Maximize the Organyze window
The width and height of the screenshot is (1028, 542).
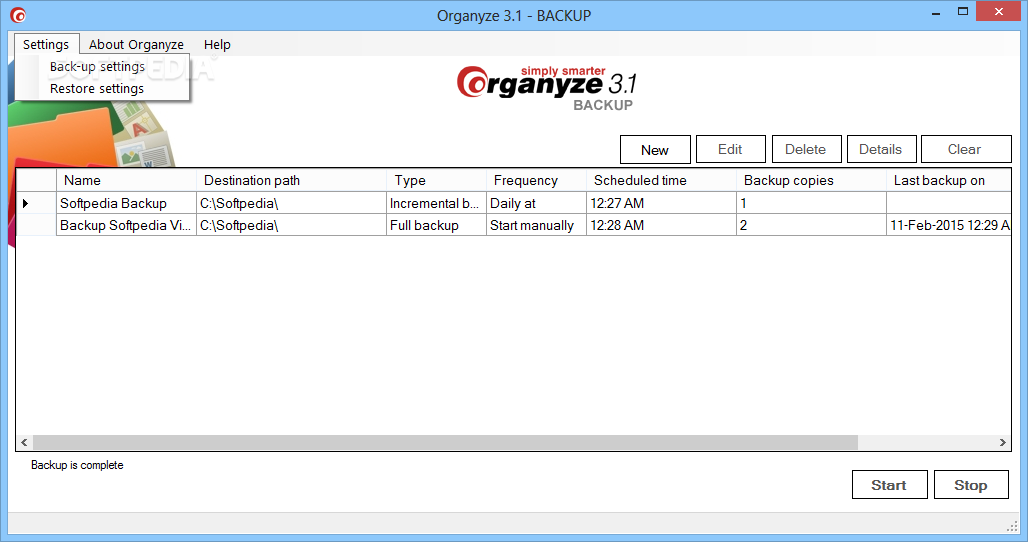point(962,12)
